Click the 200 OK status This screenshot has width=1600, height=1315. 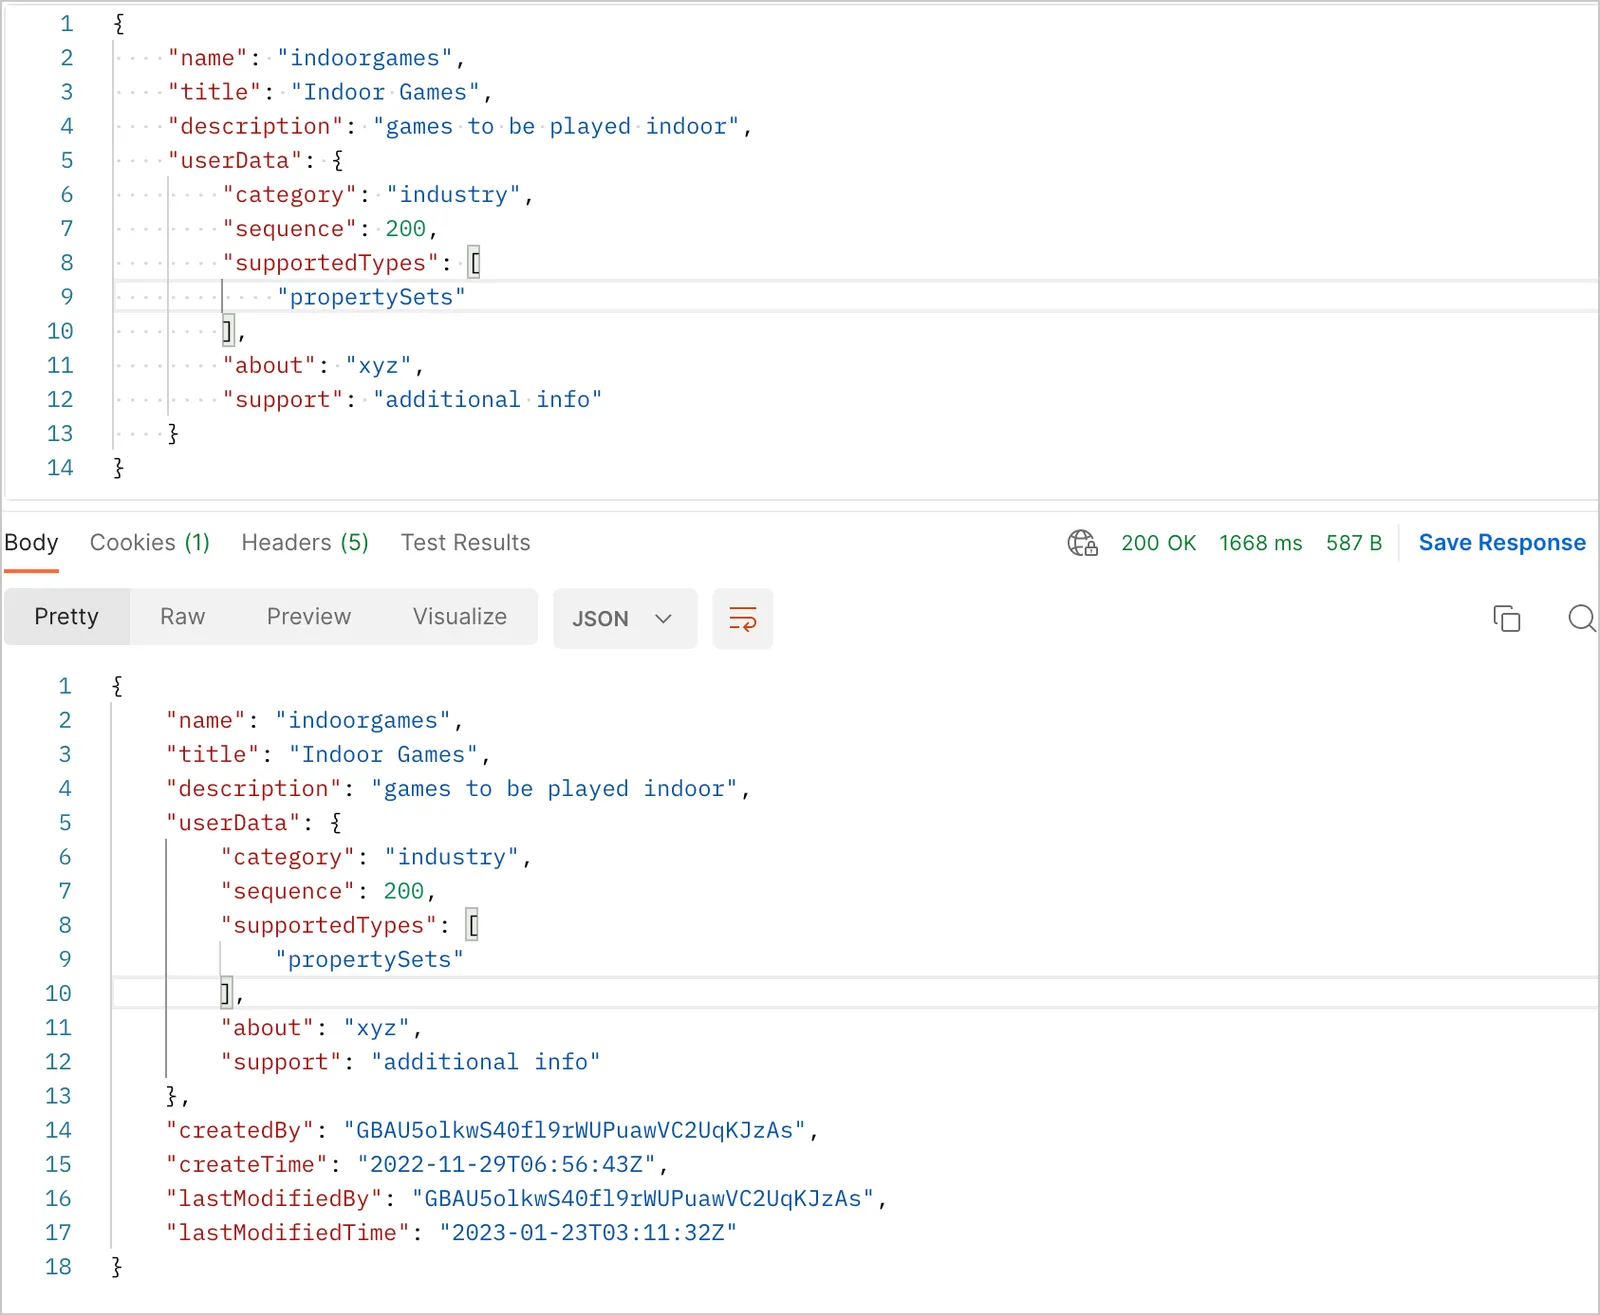(x=1158, y=543)
